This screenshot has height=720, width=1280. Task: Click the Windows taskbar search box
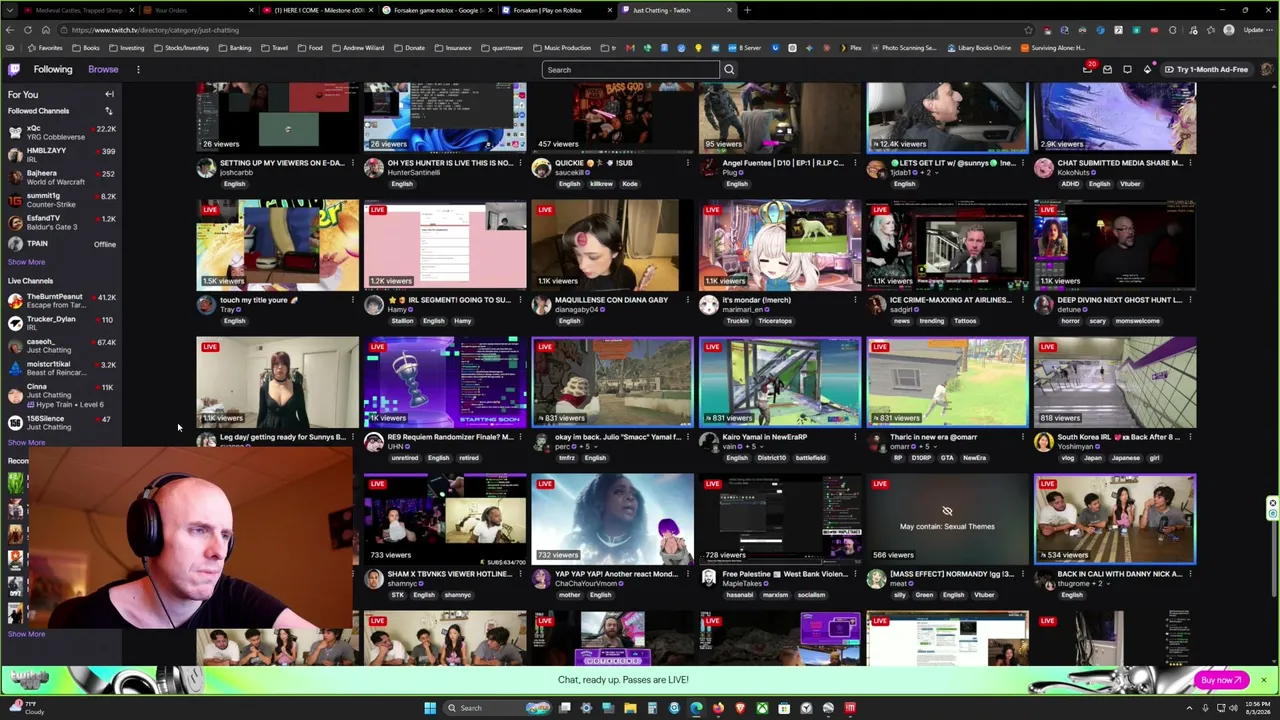pos(496,708)
